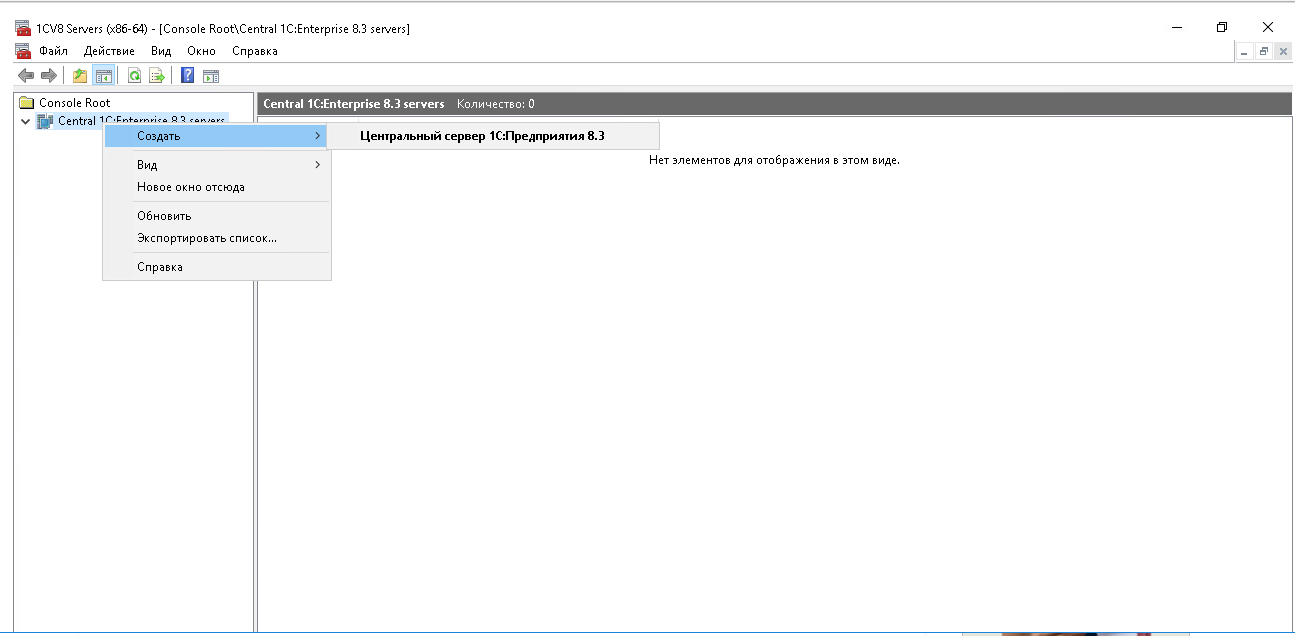Choose Центральный сервер 1С:Предприятия 8.3 submenu item
The width and height of the screenshot is (1295, 636).
(x=482, y=136)
